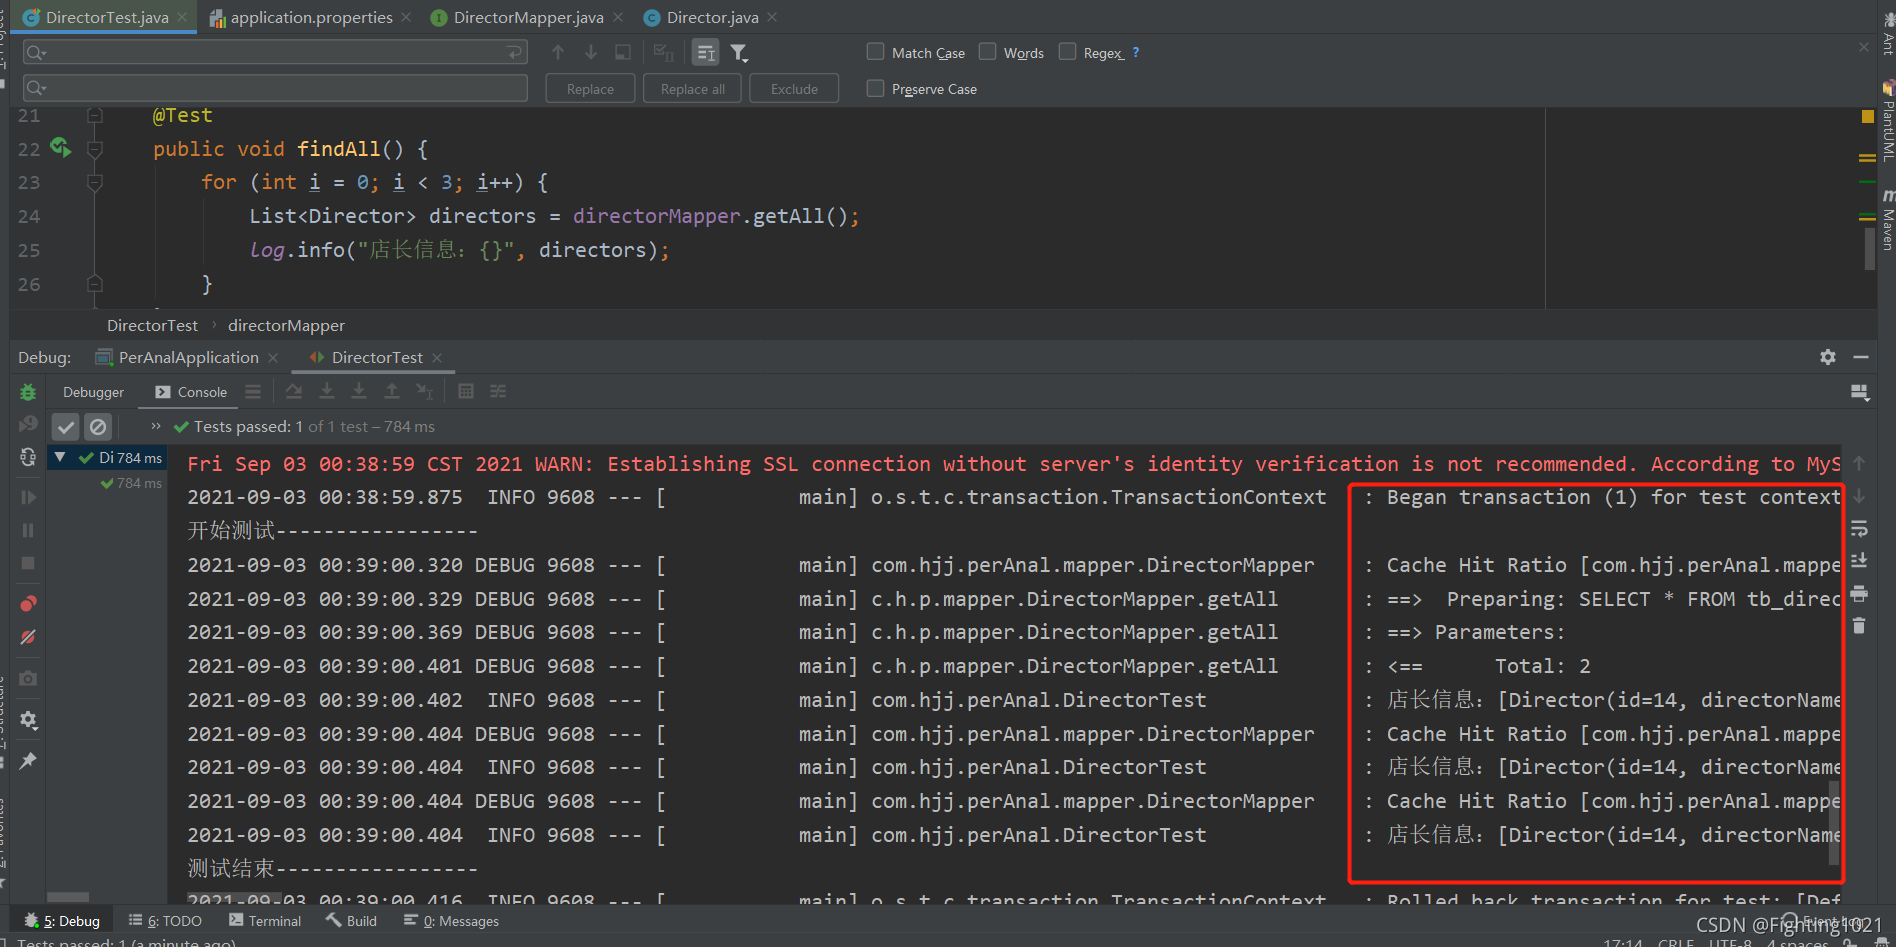
Task: Select the 784 ms child test result
Action: (131, 483)
